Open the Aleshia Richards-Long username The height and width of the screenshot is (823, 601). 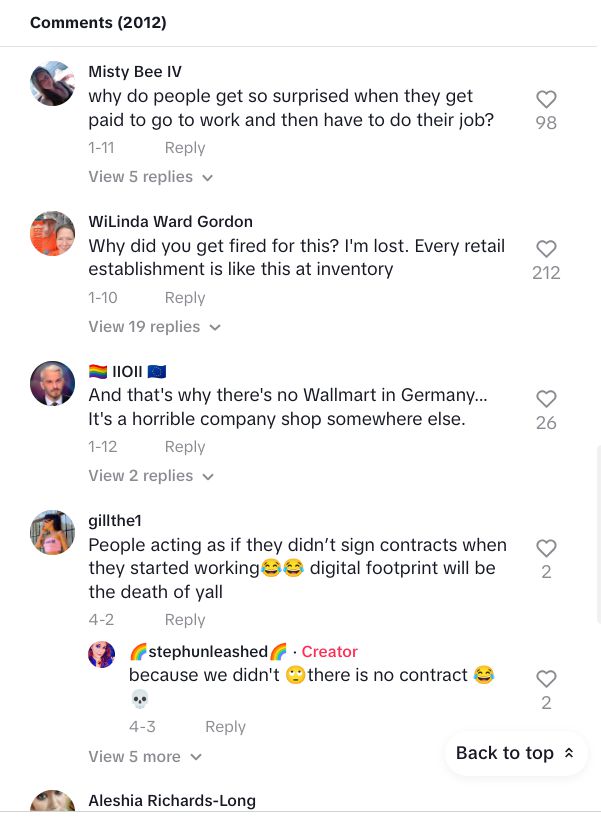[172, 800]
